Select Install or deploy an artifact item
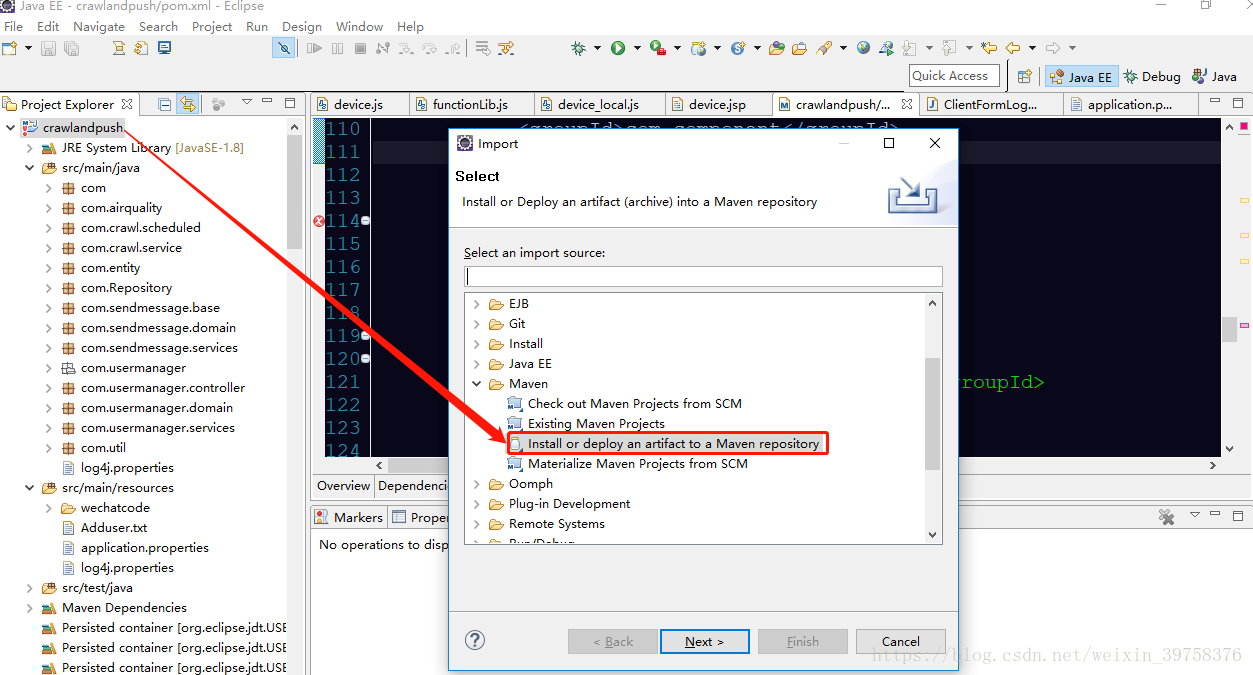Viewport: 1253px width, 675px height. pyautogui.click(x=673, y=443)
